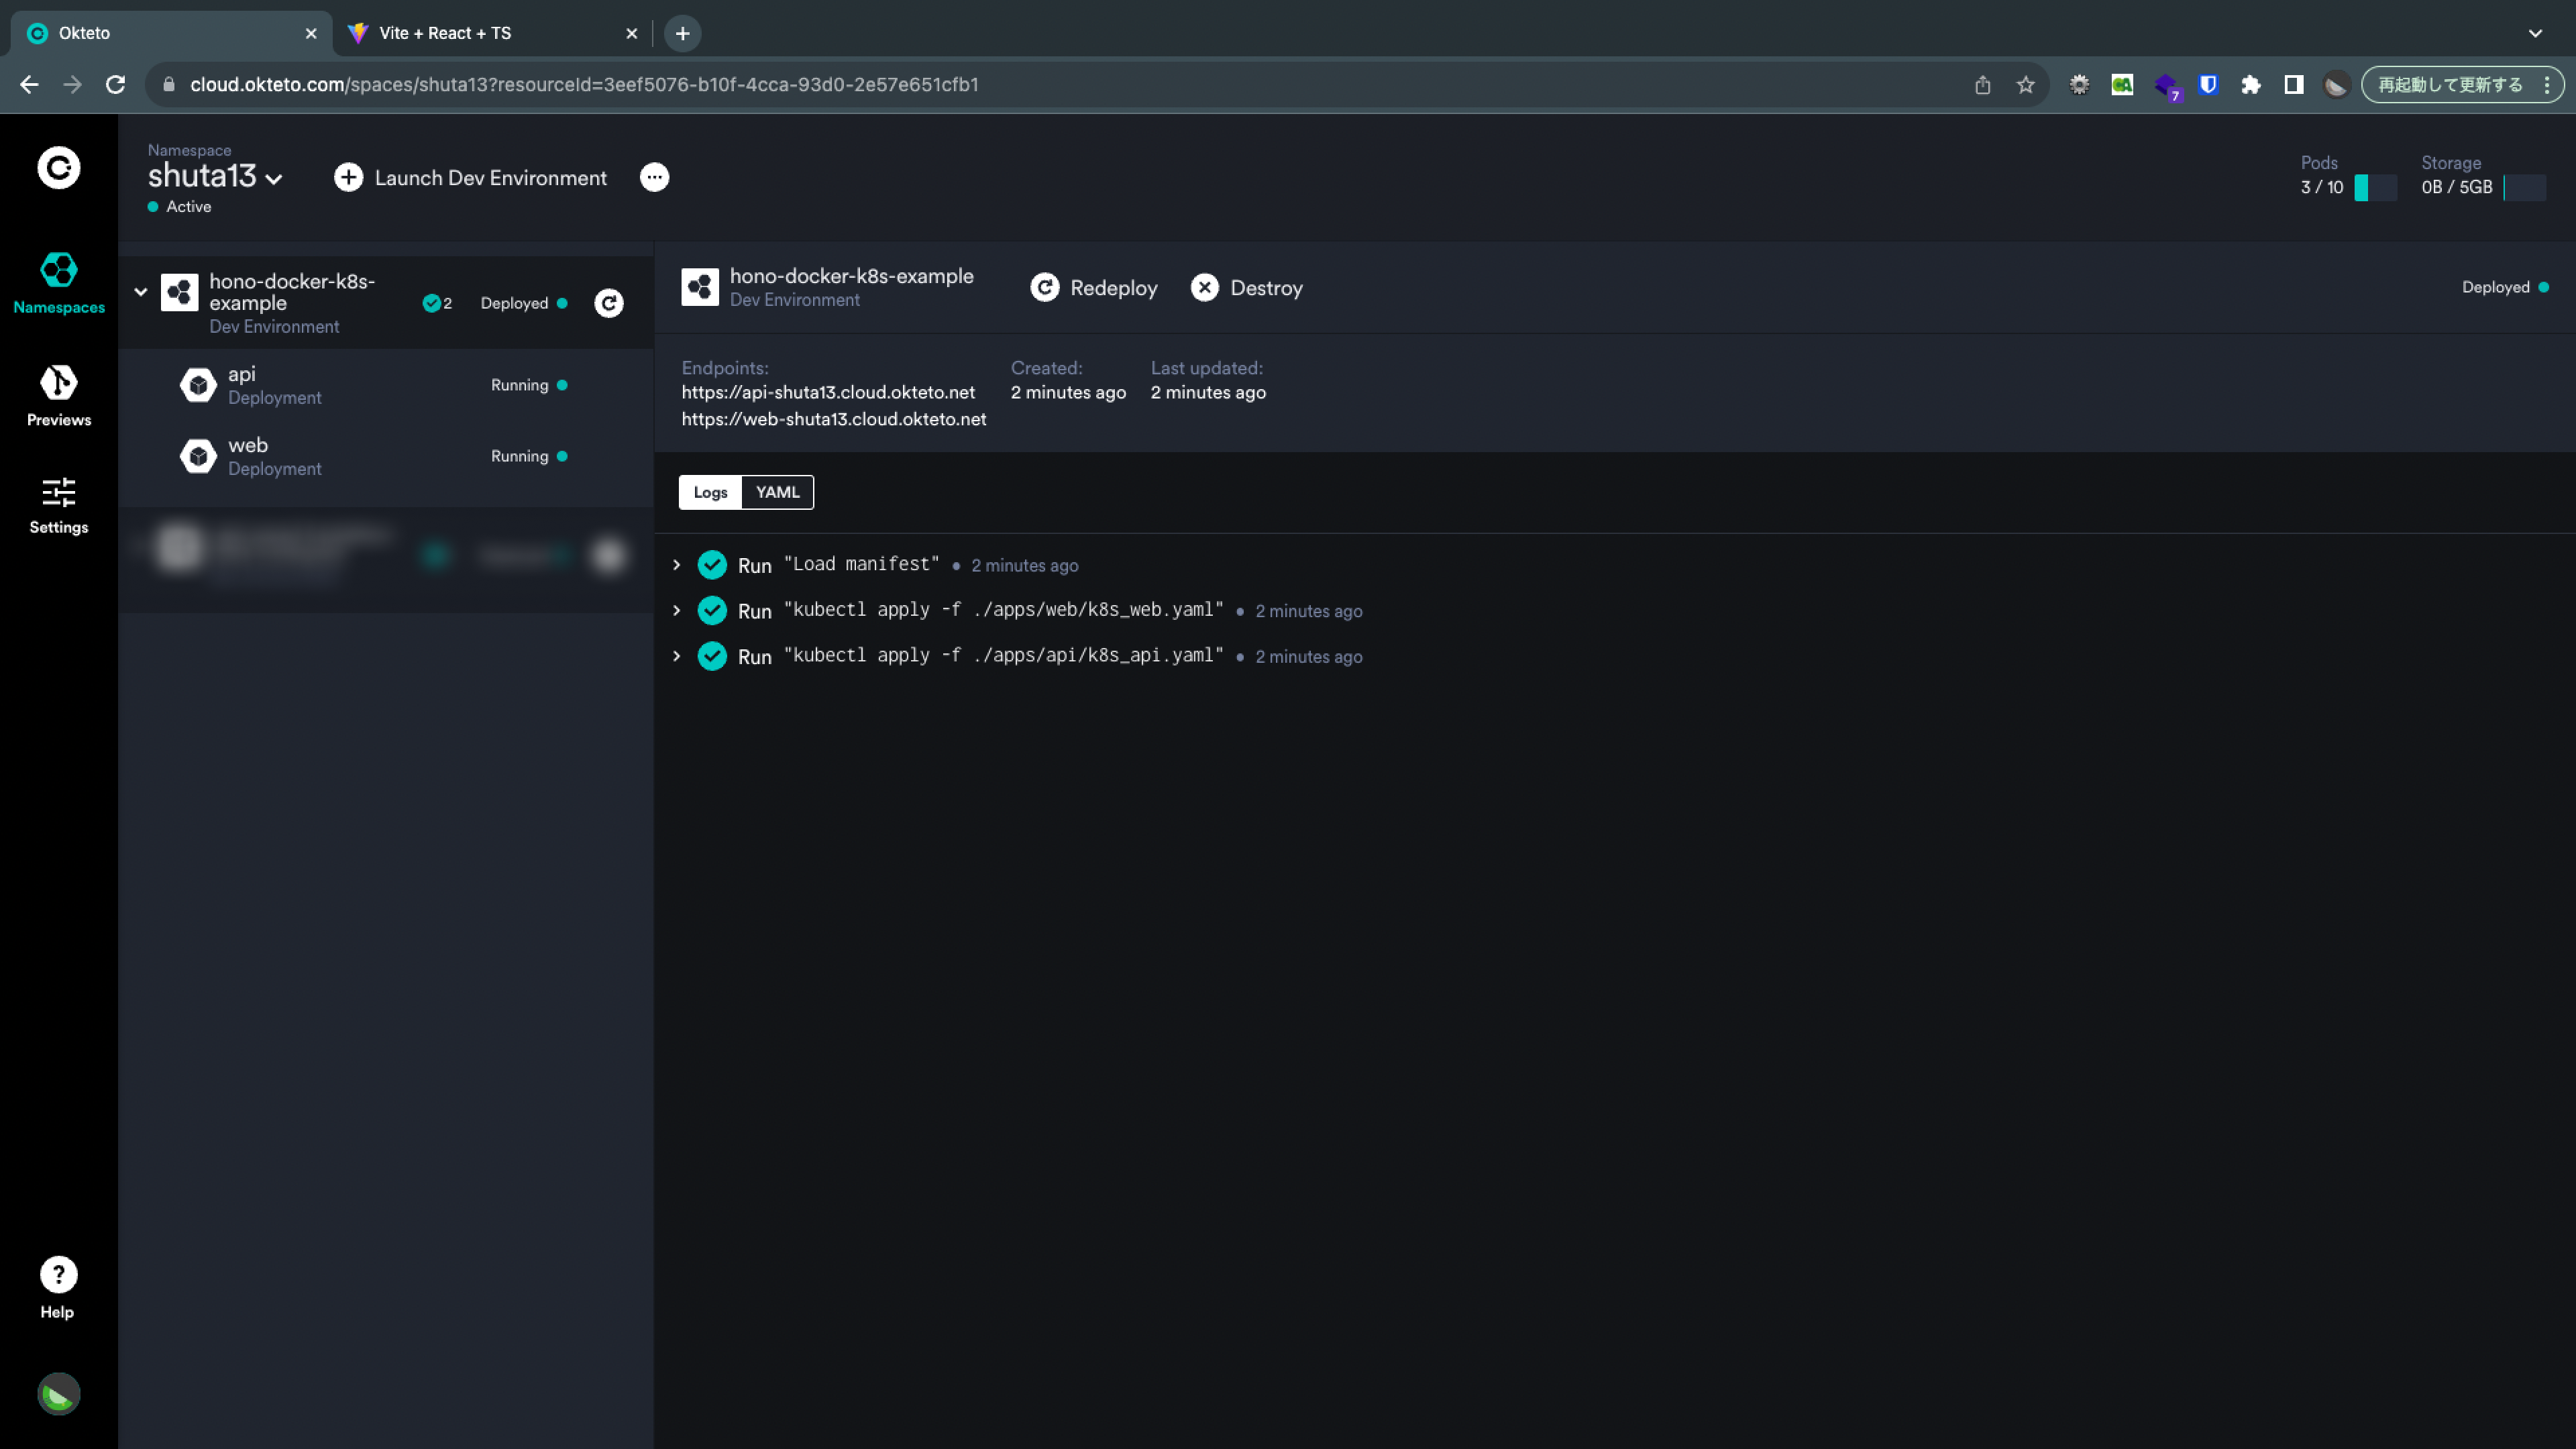The width and height of the screenshot is (2576, 1449).
Task: Expand the k8s_web.yaml apply log
Action: click(x=677, y=611)
